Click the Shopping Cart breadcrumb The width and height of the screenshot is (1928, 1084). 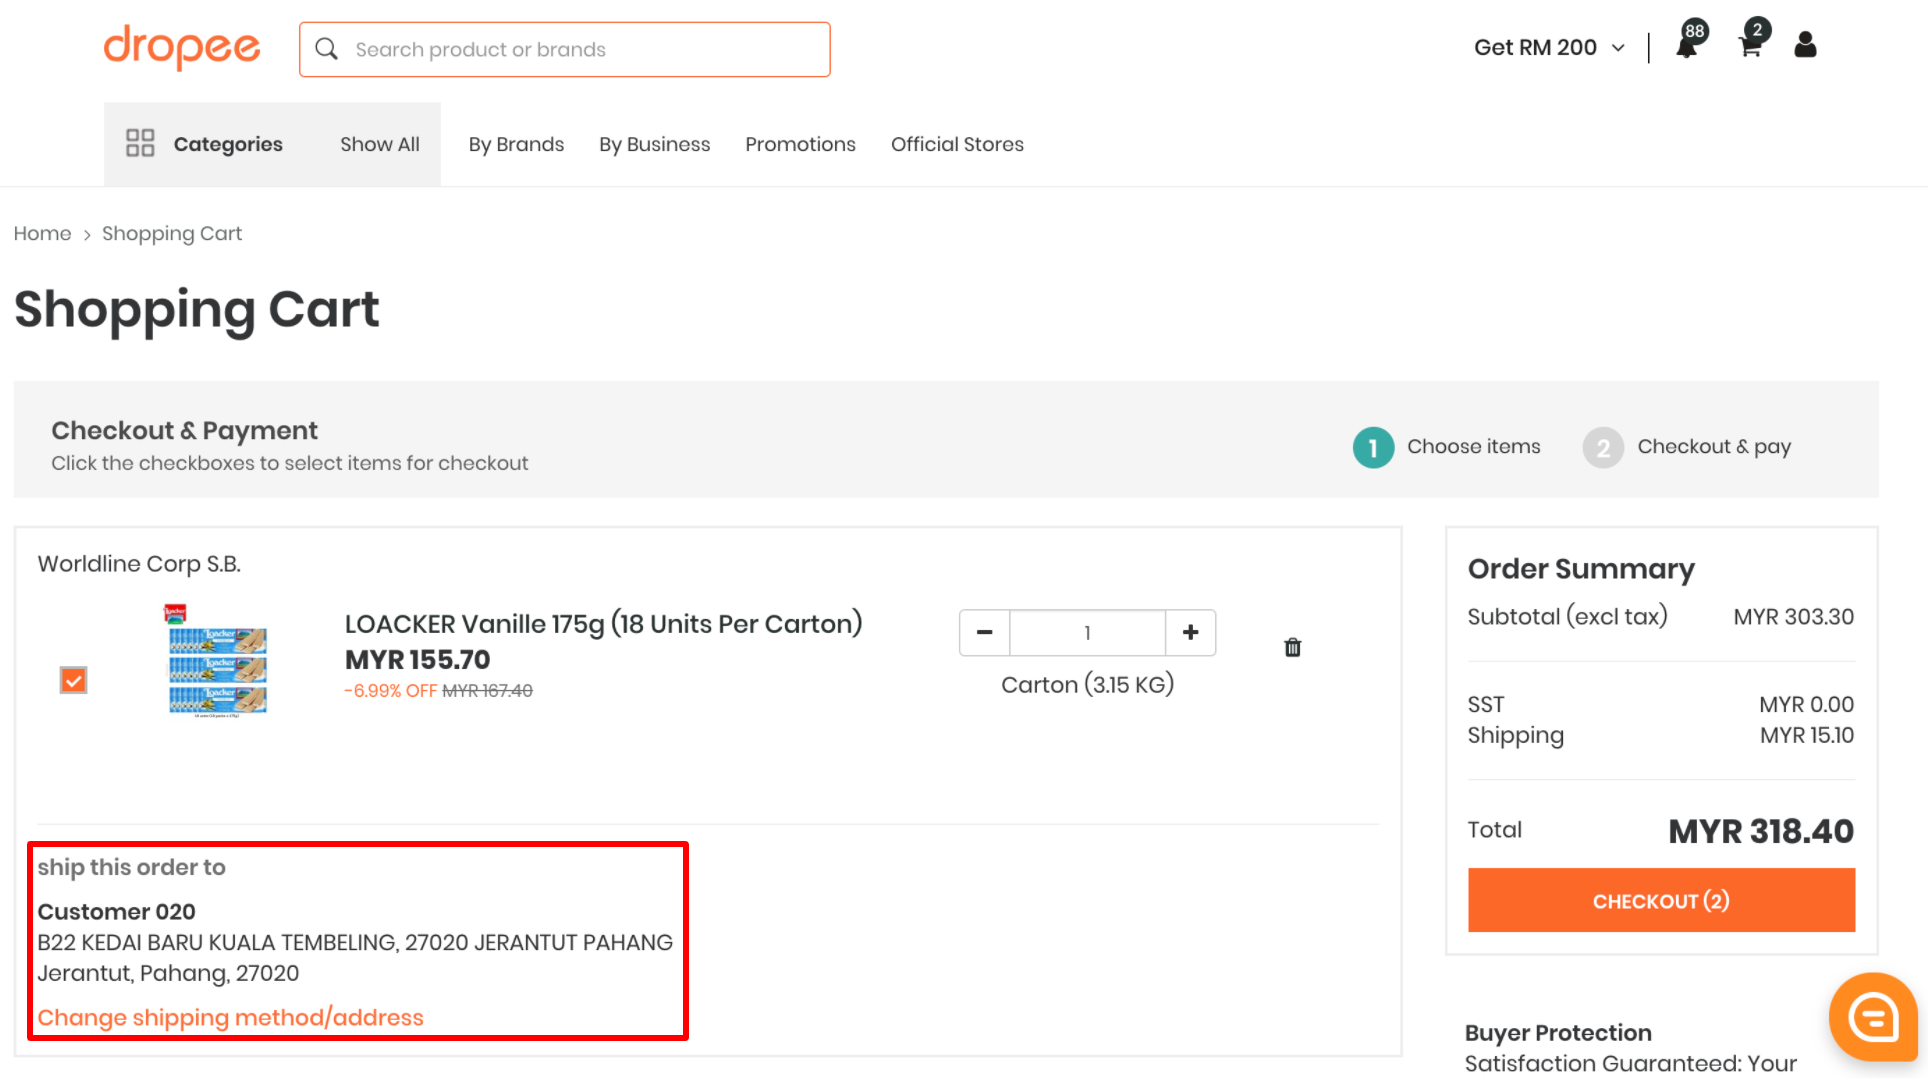pos(172,233)
